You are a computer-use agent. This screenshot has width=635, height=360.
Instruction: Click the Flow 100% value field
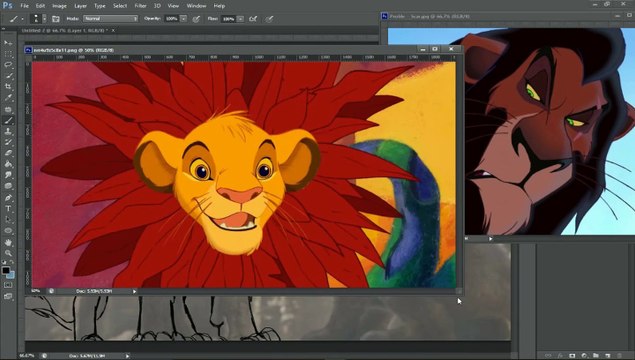point(228,19)
